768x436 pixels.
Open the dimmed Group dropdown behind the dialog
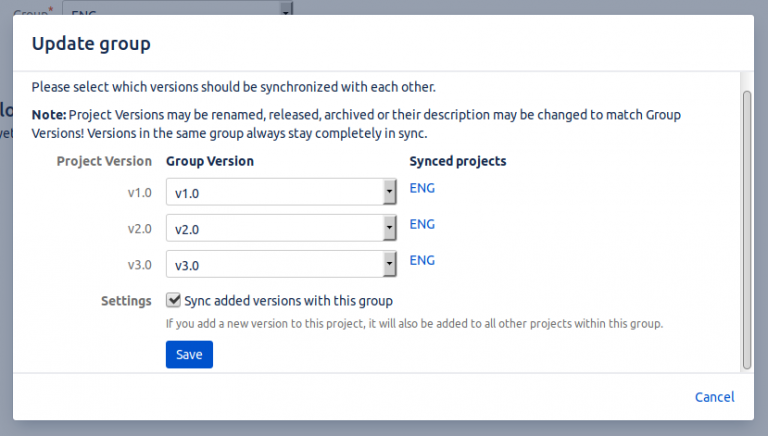177,9
